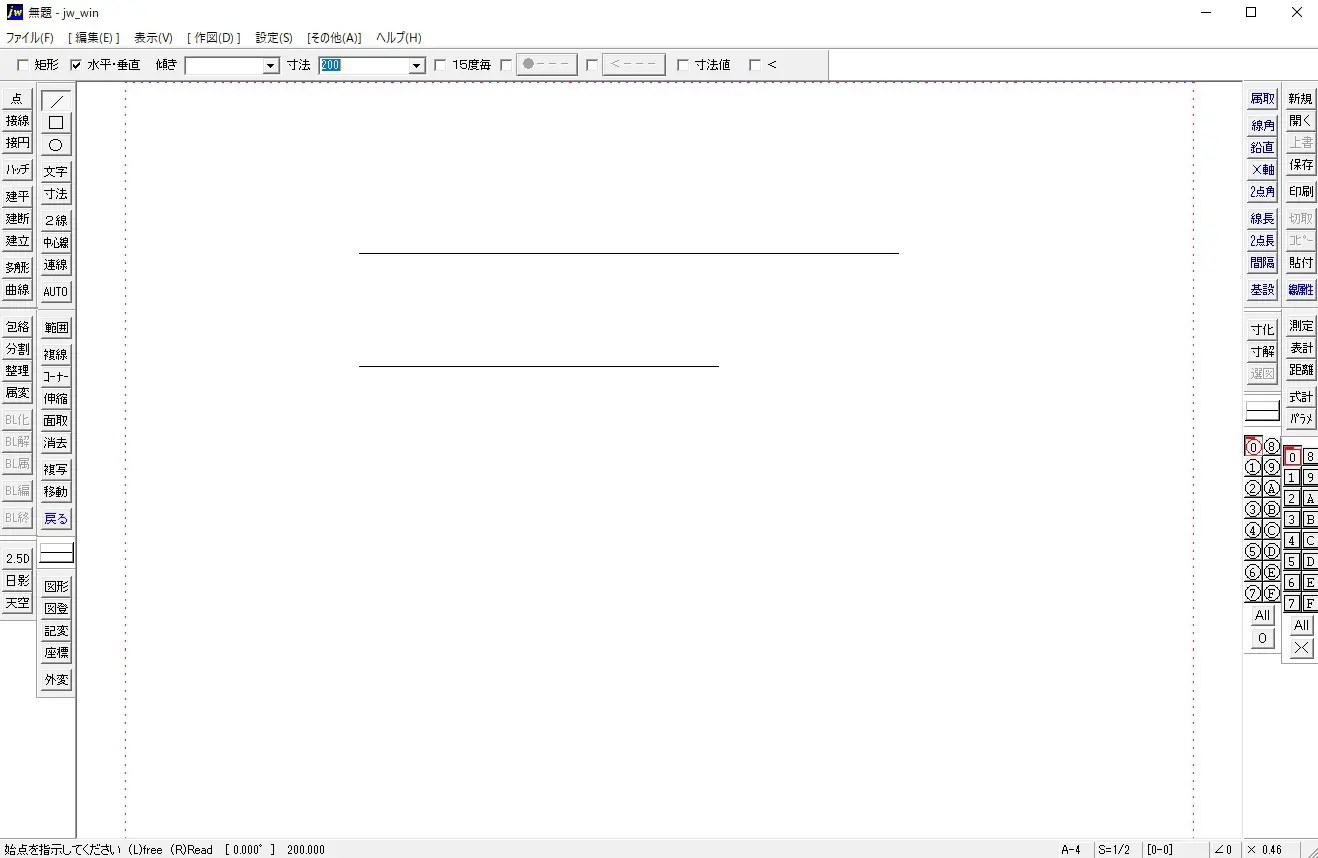Select the 多角形 polygon tool
Screen dimensions: 1318x858
tap(17, 268)
